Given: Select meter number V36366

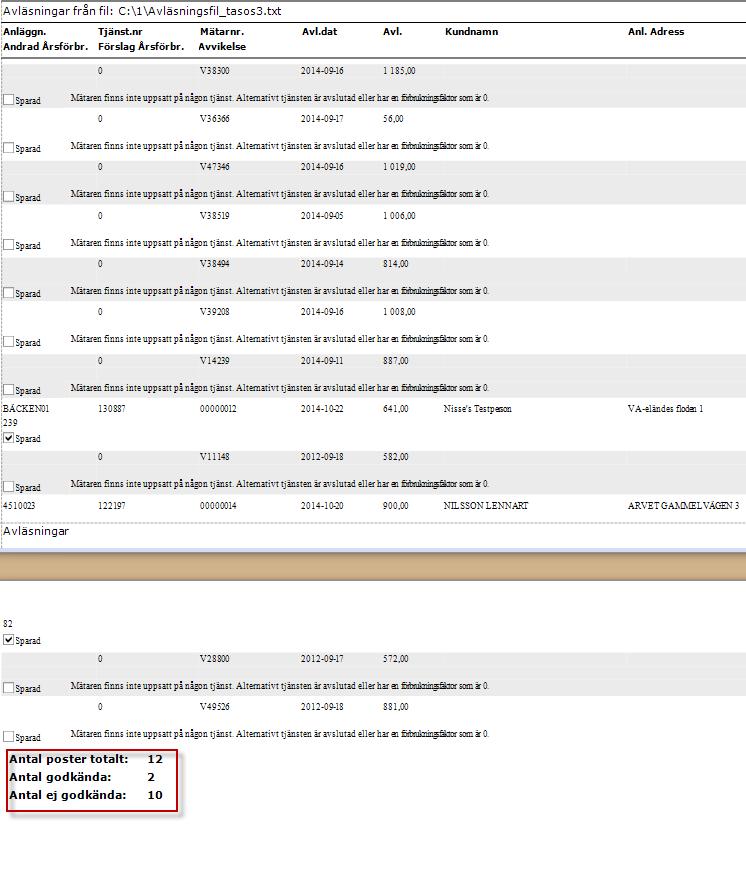Looking at the screenshot, I should tap(214, 119).
